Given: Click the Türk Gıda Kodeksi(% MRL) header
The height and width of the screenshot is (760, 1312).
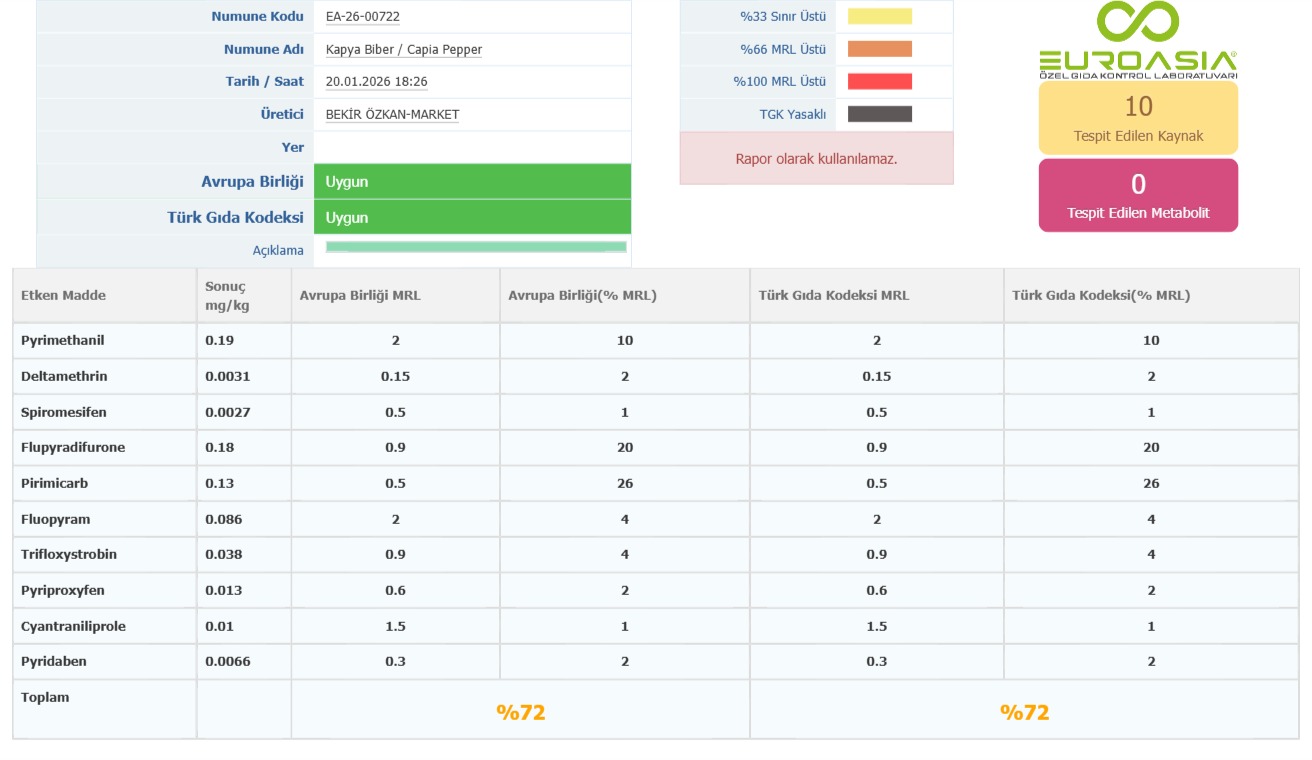Looking at the screenshot, I should tap(1101, 295).
